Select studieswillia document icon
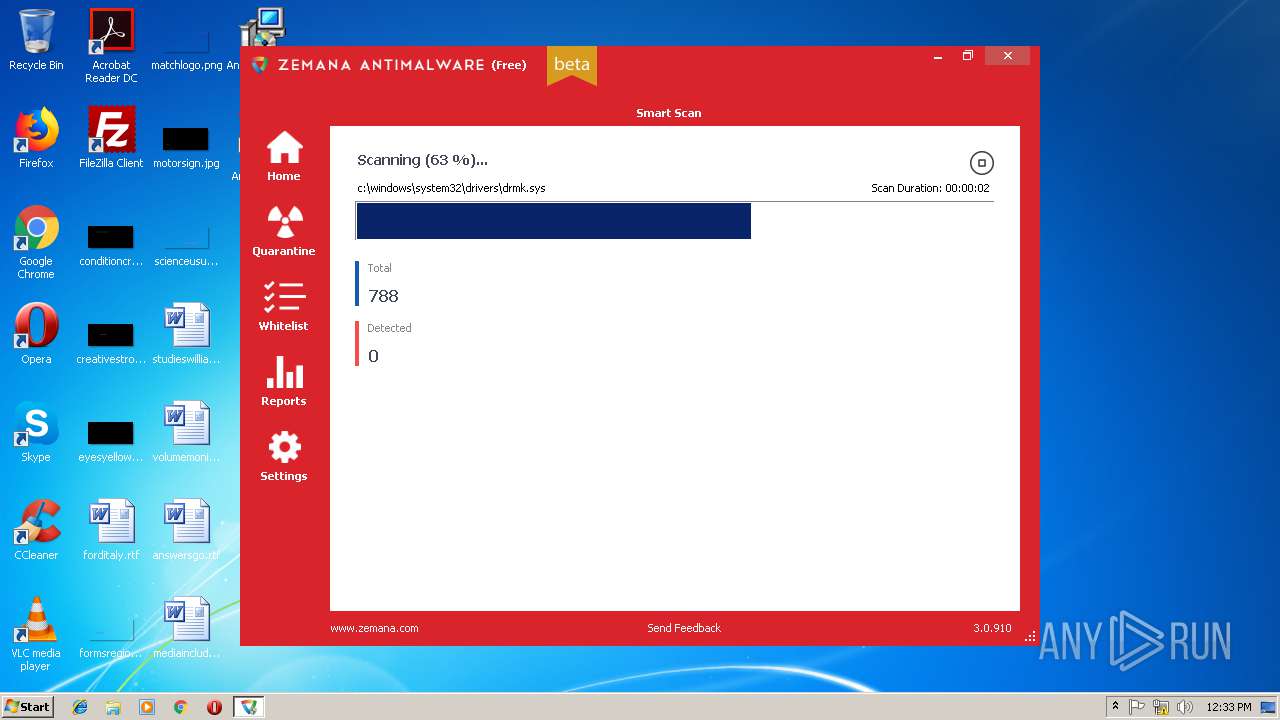The height and width of the screenshot is (720, 1280). (x=186, y=334)
